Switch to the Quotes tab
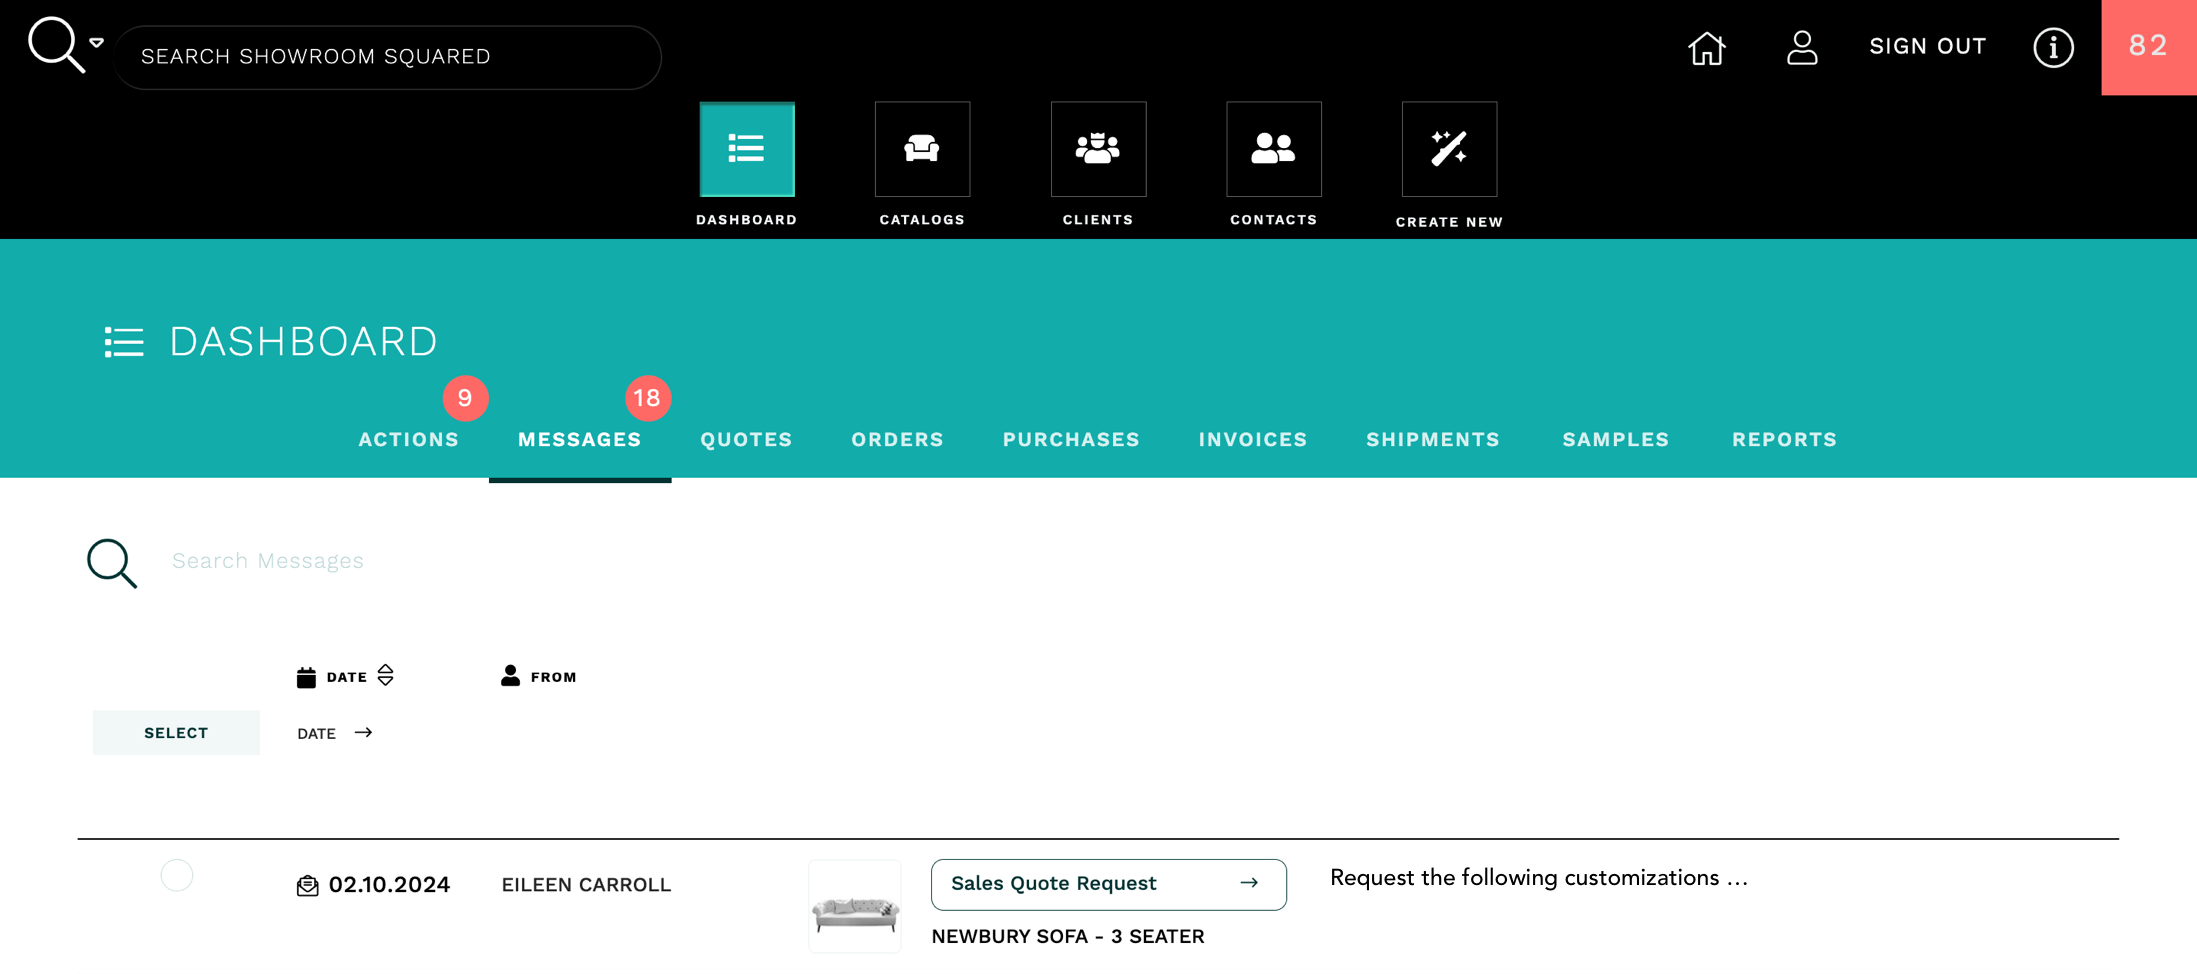2197x974 pixels. tap(745, 440)
